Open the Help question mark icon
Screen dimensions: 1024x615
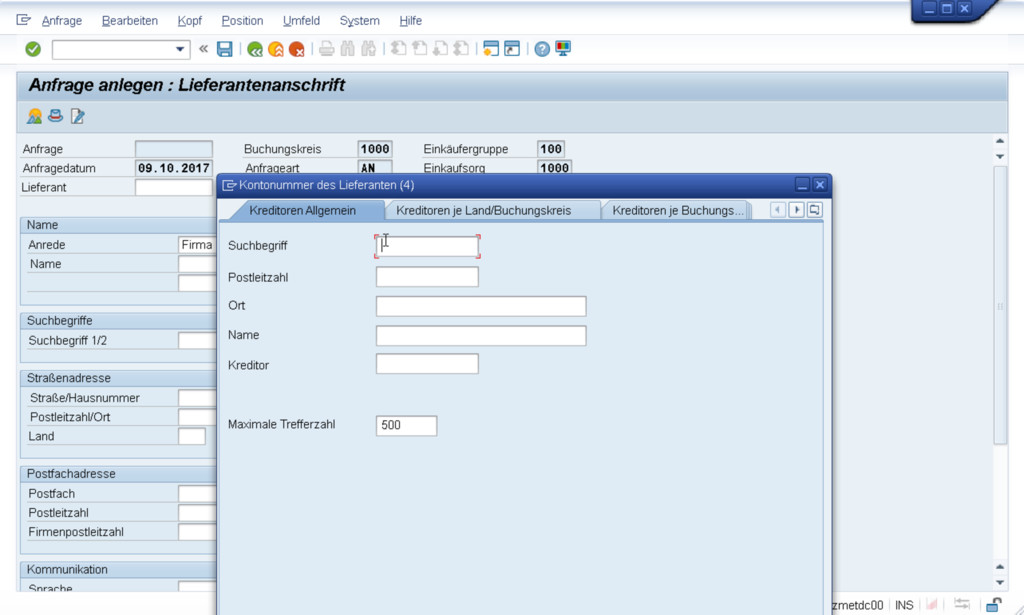(x=542, y=49)
